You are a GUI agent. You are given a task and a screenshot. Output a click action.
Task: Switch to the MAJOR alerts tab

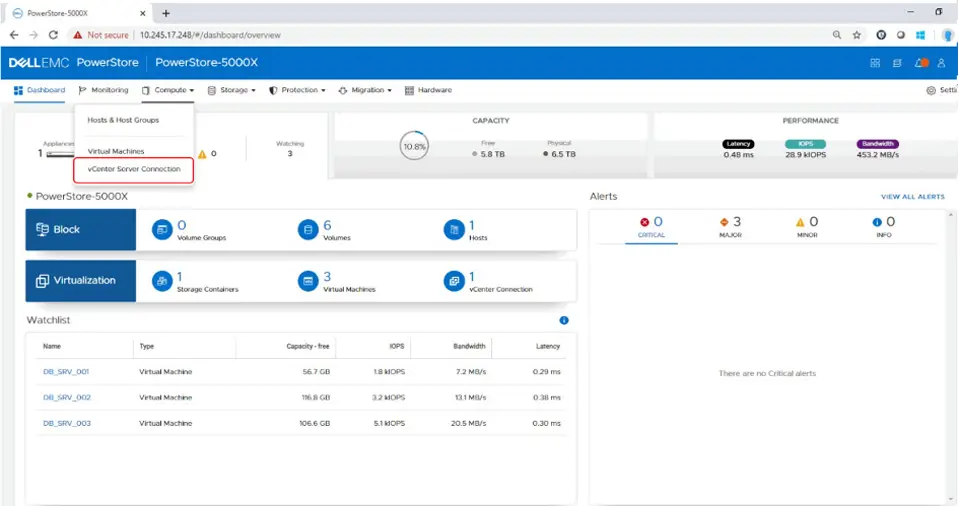[x=731, y=227]
